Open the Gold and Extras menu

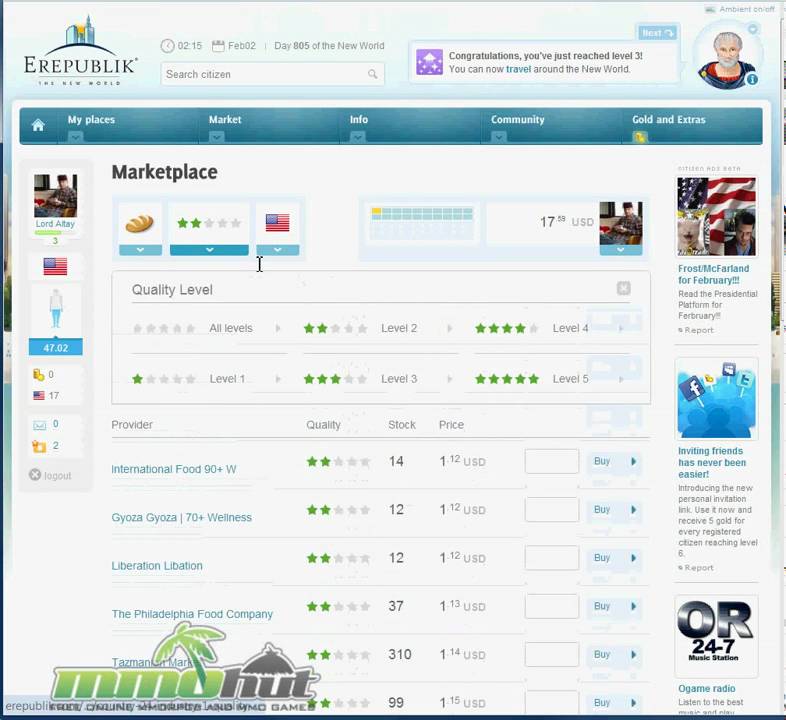[x=669, y=120]
